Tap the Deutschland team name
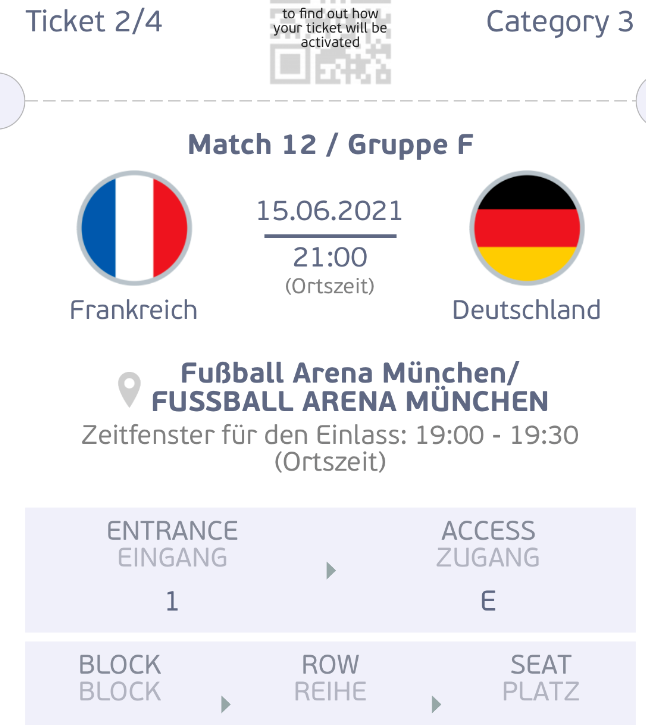 point(526,310)
